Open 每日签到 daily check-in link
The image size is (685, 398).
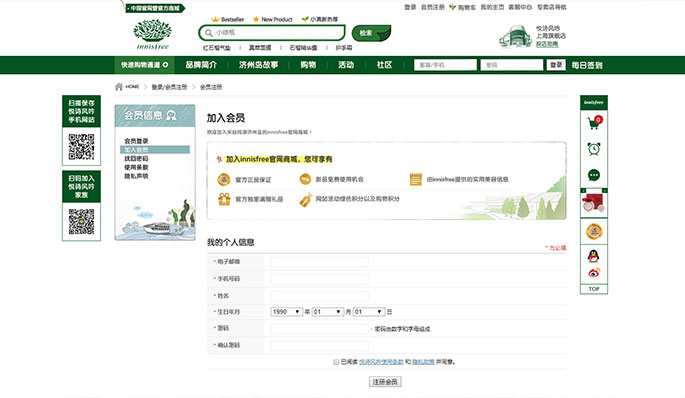(587, 65)
